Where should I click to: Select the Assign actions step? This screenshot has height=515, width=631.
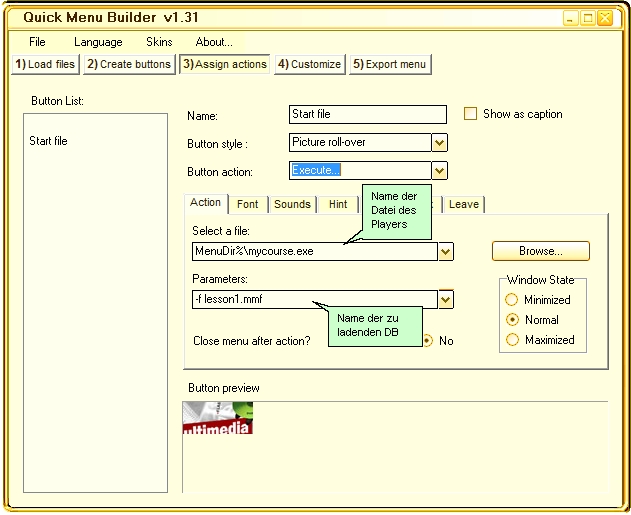coord(225,64)
